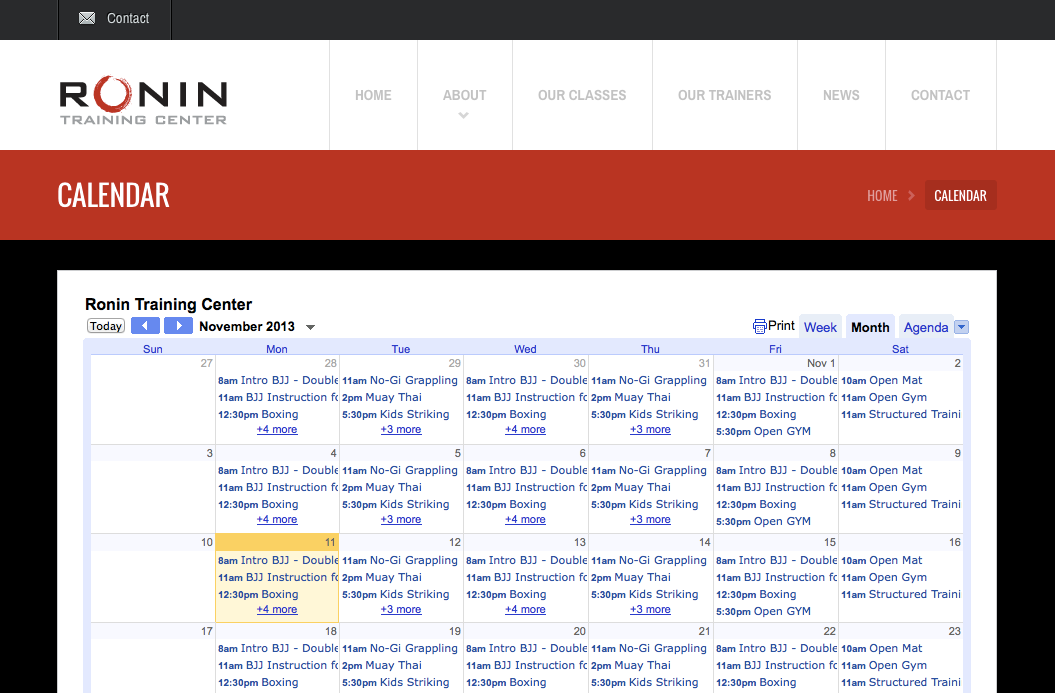
Task: Select CONTACT in the main navigation menu
Action: point(941,96)
